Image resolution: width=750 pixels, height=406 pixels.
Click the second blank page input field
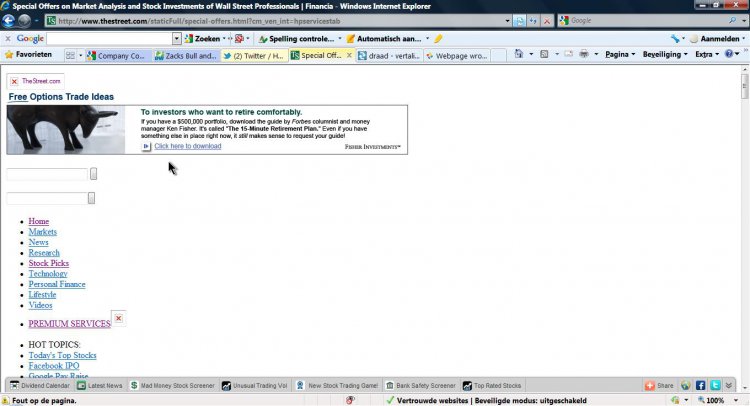tap(47, 198)
